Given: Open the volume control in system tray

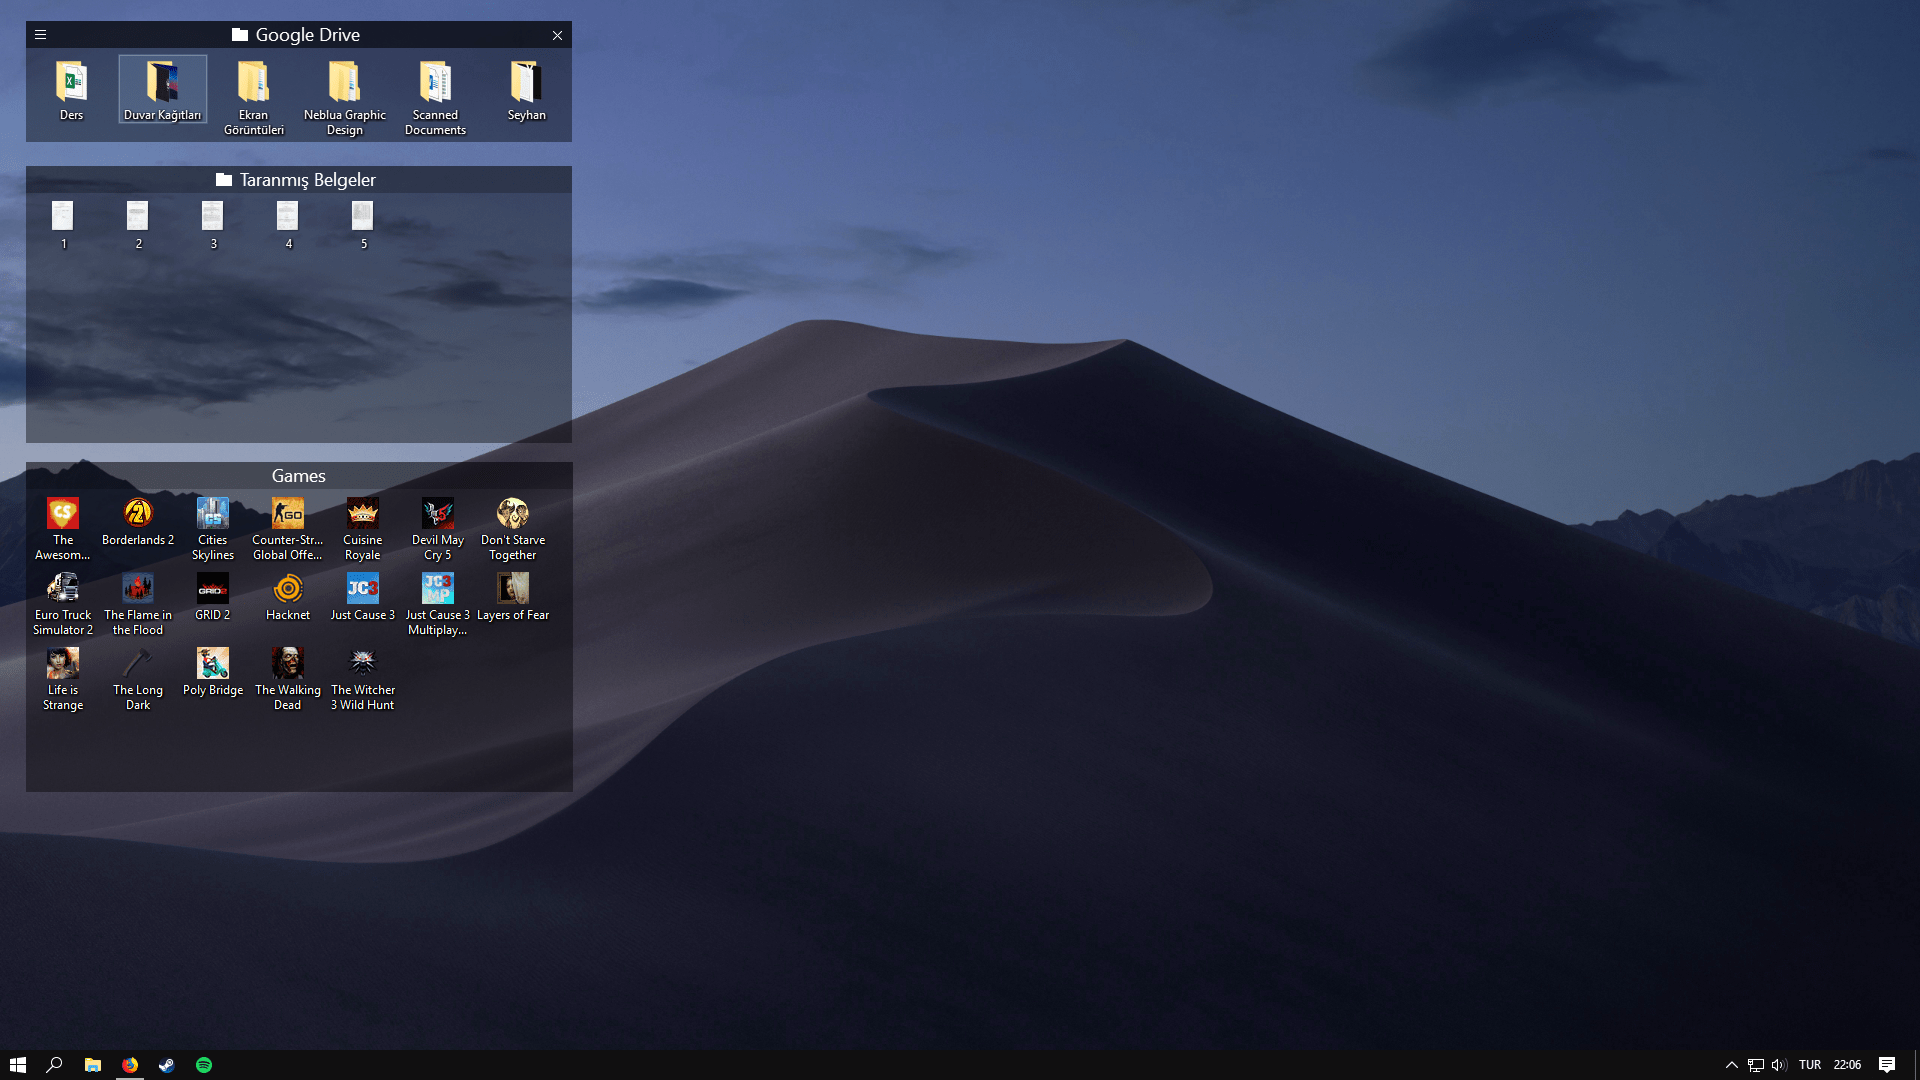Looking at the screenshot, I should pyautogui.click(x=1779, y=1065).
